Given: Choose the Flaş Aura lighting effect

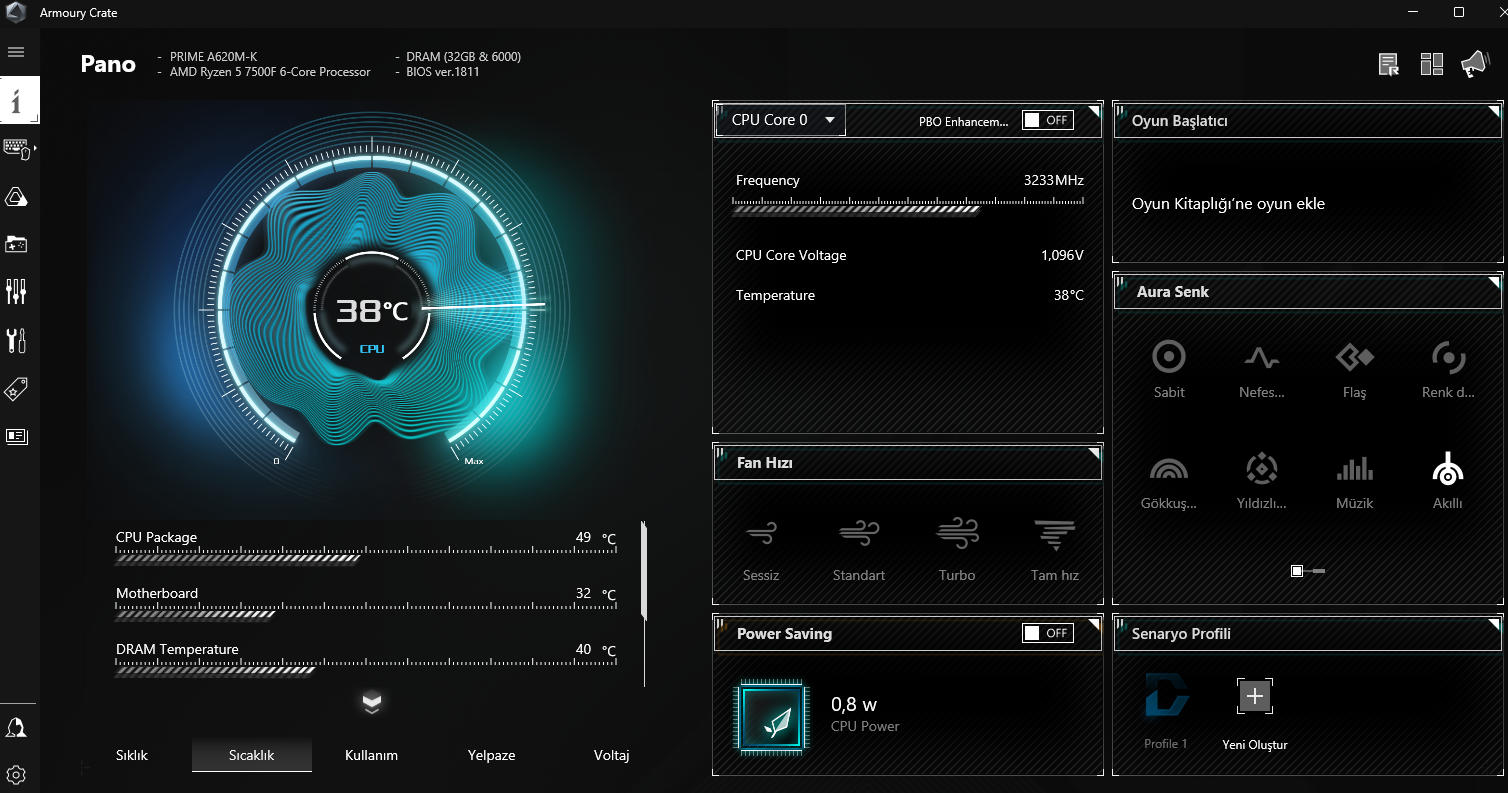Looking at the screenshot, I should pyautogui.click(x=1355, y=369).
